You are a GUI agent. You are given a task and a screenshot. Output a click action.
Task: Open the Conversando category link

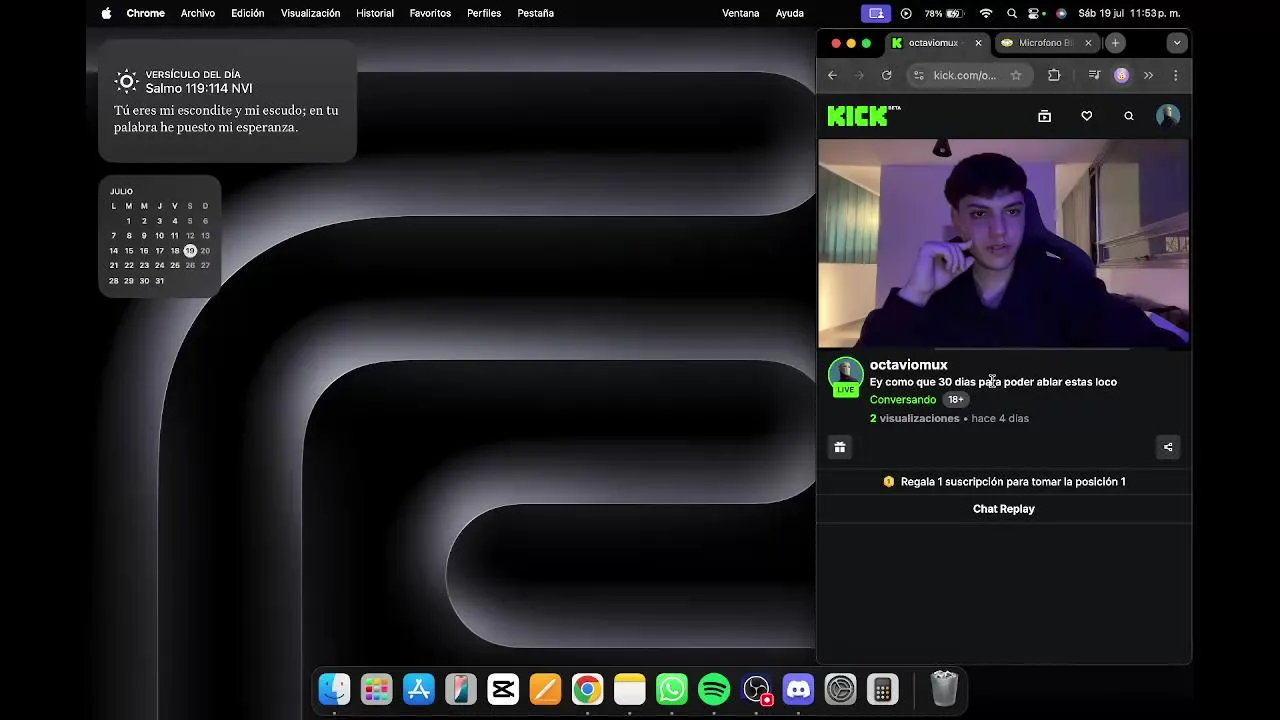(x=903, y=400)
